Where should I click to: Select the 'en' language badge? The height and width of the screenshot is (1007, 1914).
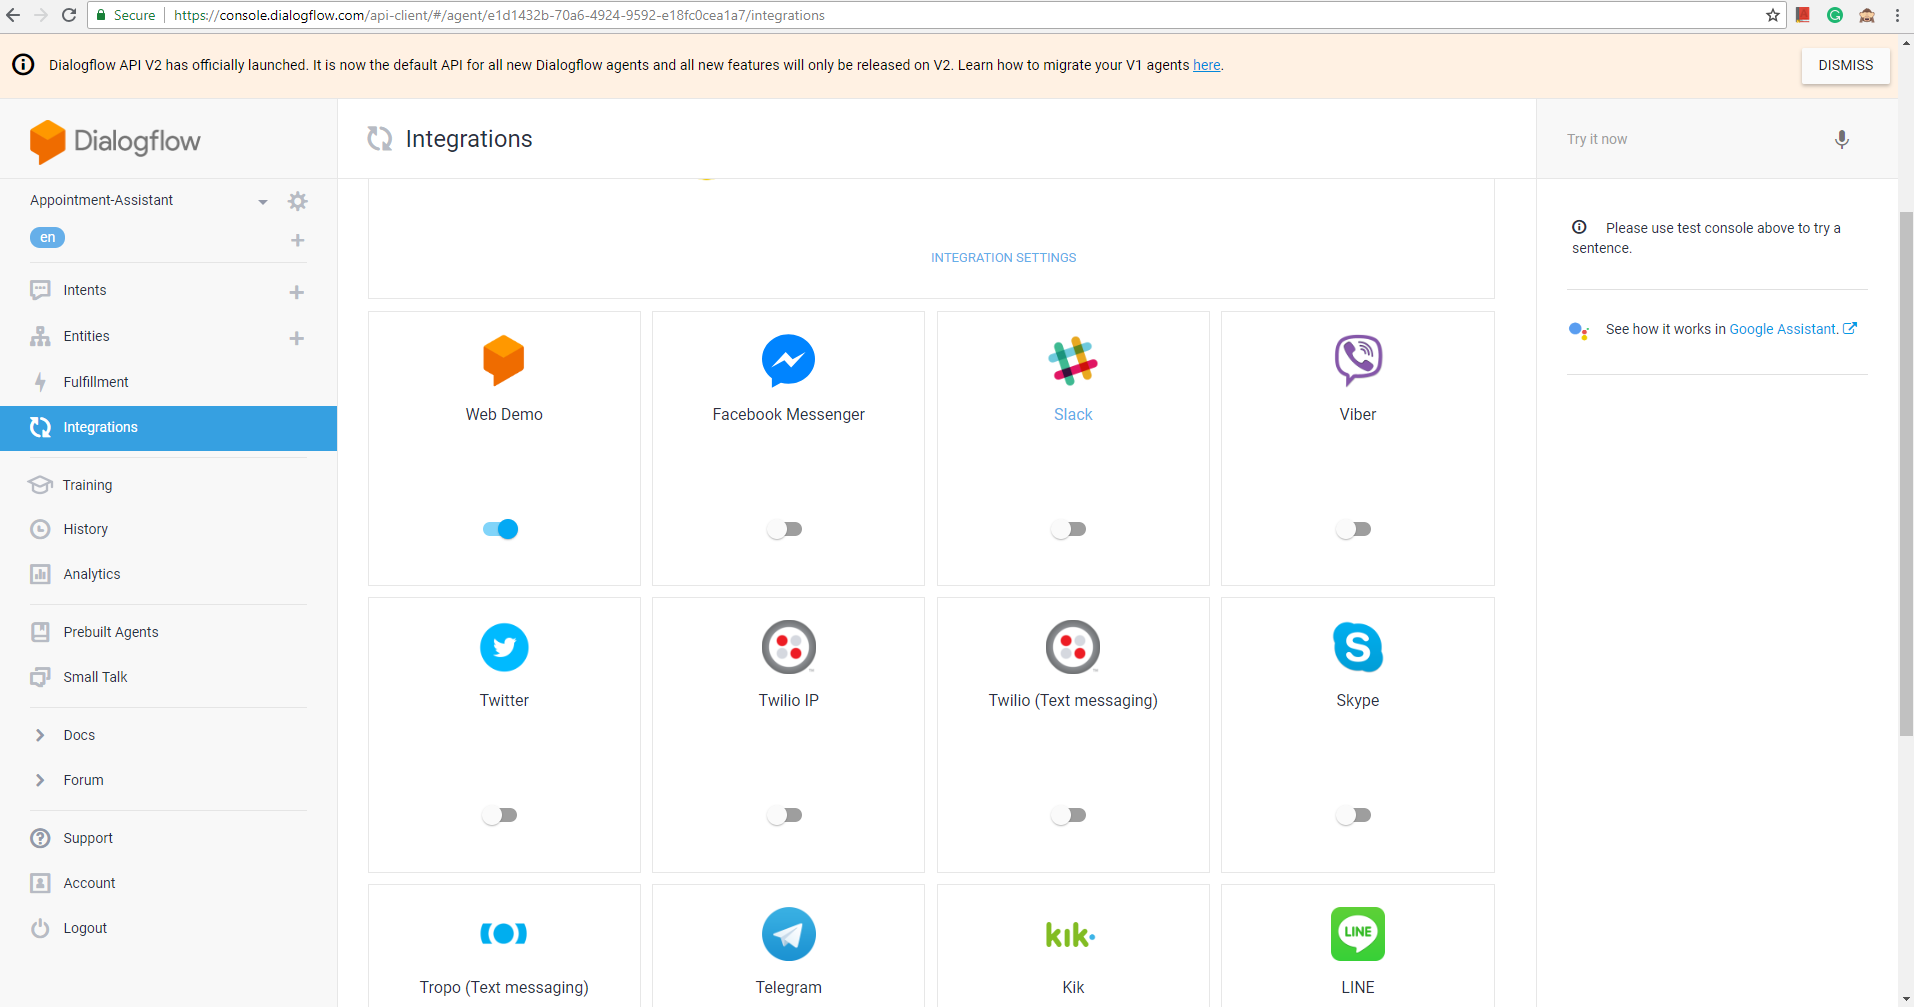point(47,237)
